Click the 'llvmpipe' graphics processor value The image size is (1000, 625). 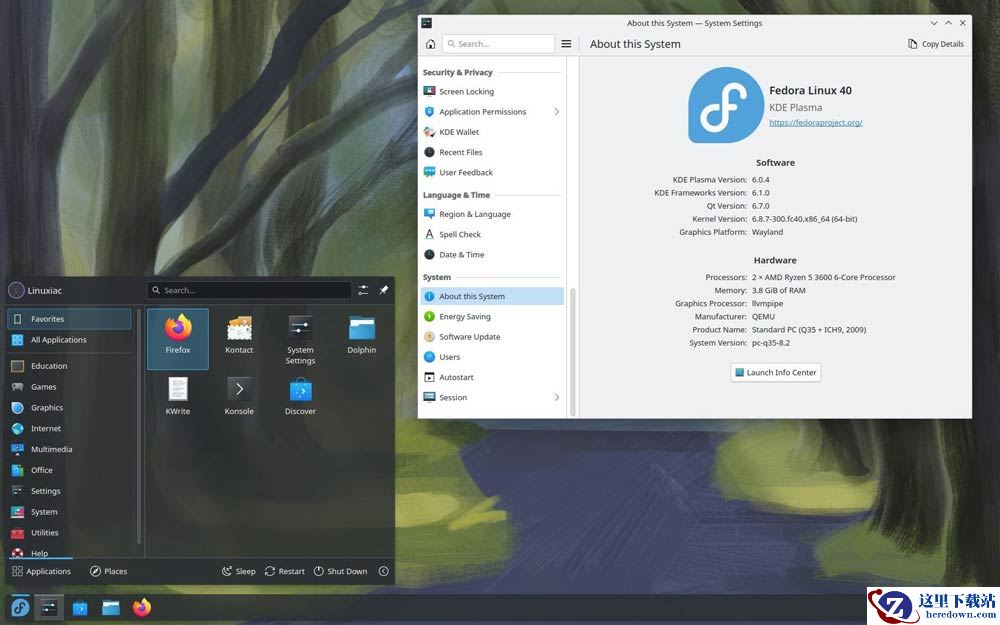click(x=767, y=304)
